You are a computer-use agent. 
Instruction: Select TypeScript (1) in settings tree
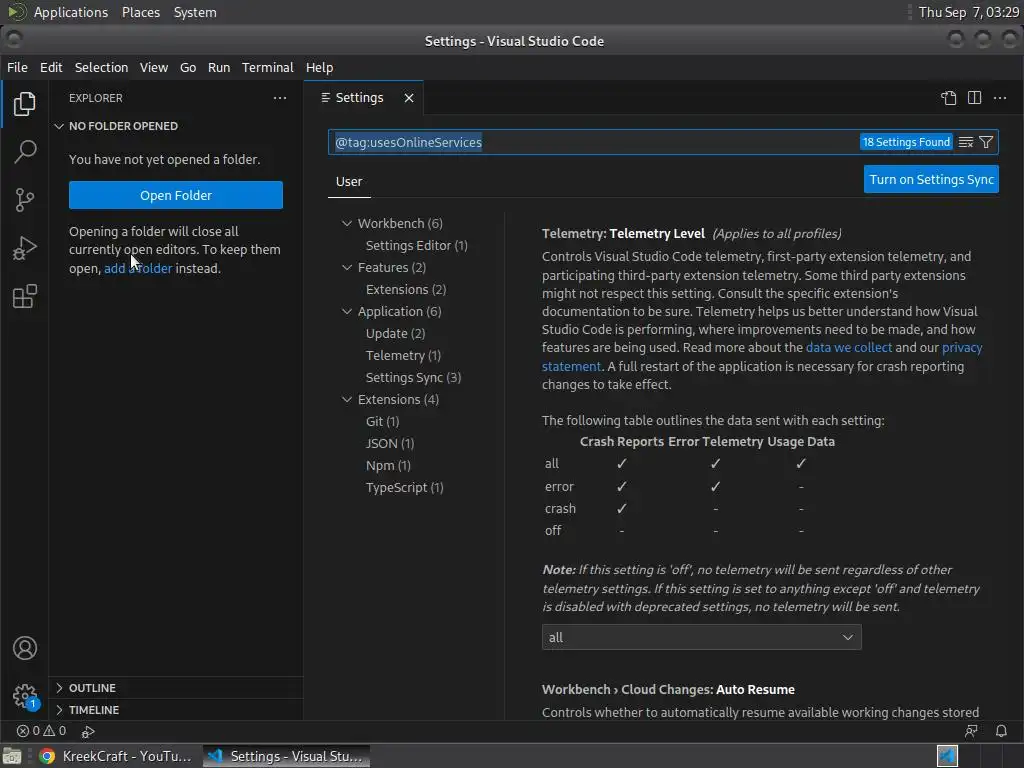[x=404, y=488]
